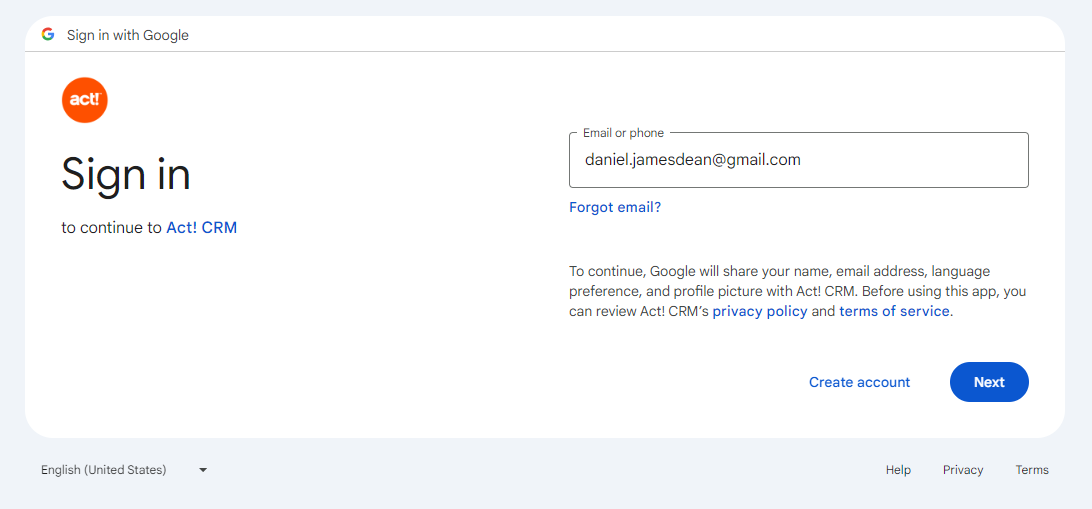Click the Sign in with Google header text
The height and width of the screenshot is (509, 1092).
coord(127,35)
